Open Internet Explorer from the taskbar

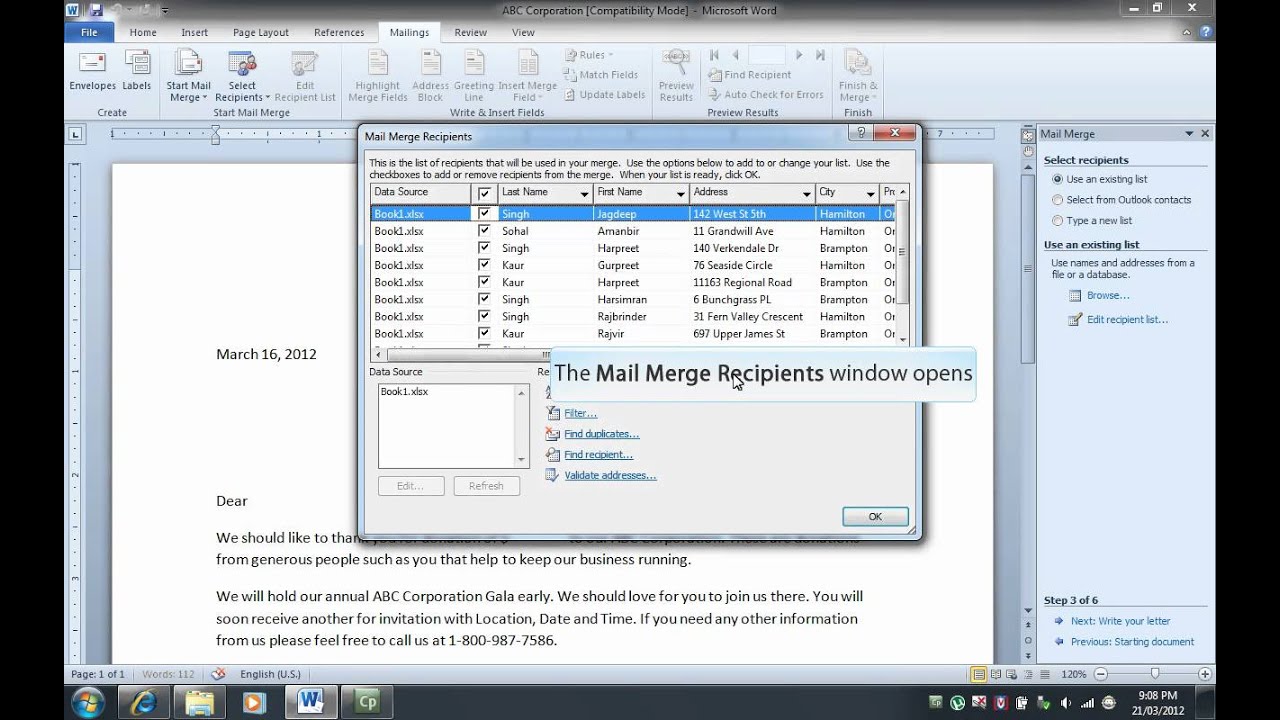tap(142, 701)
